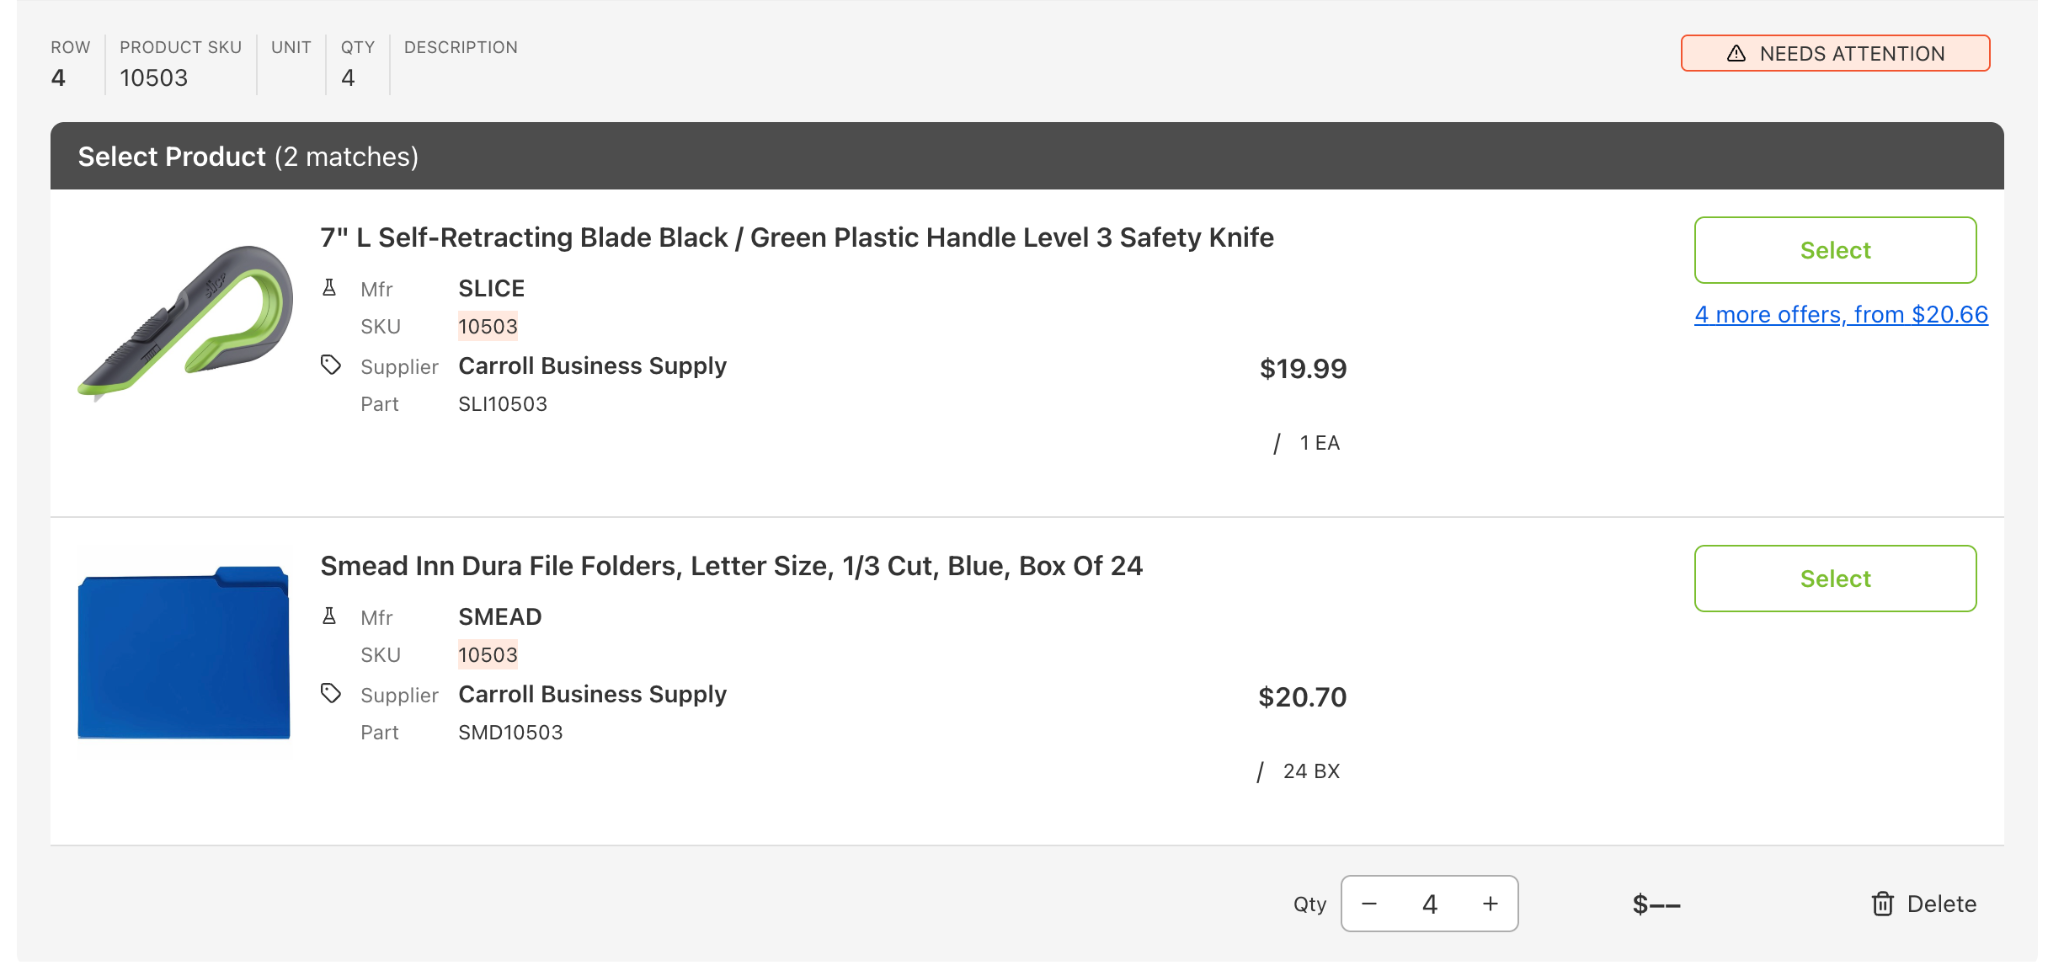Click the Smead Inn Dura File Folders title

click(731, 566)
